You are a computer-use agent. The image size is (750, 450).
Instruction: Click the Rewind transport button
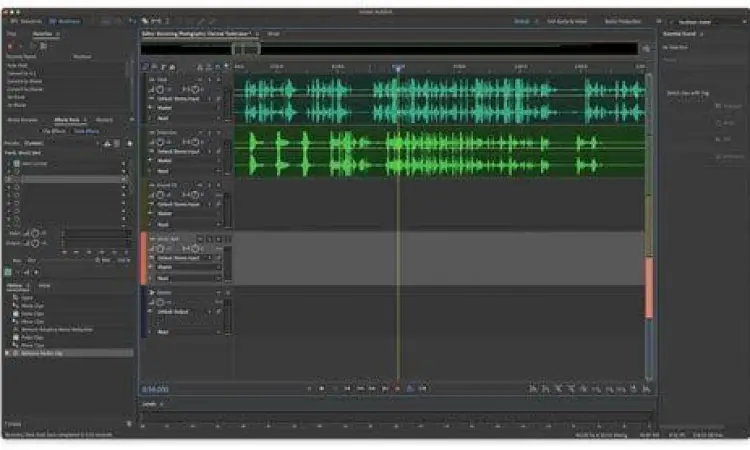[360, 389]
